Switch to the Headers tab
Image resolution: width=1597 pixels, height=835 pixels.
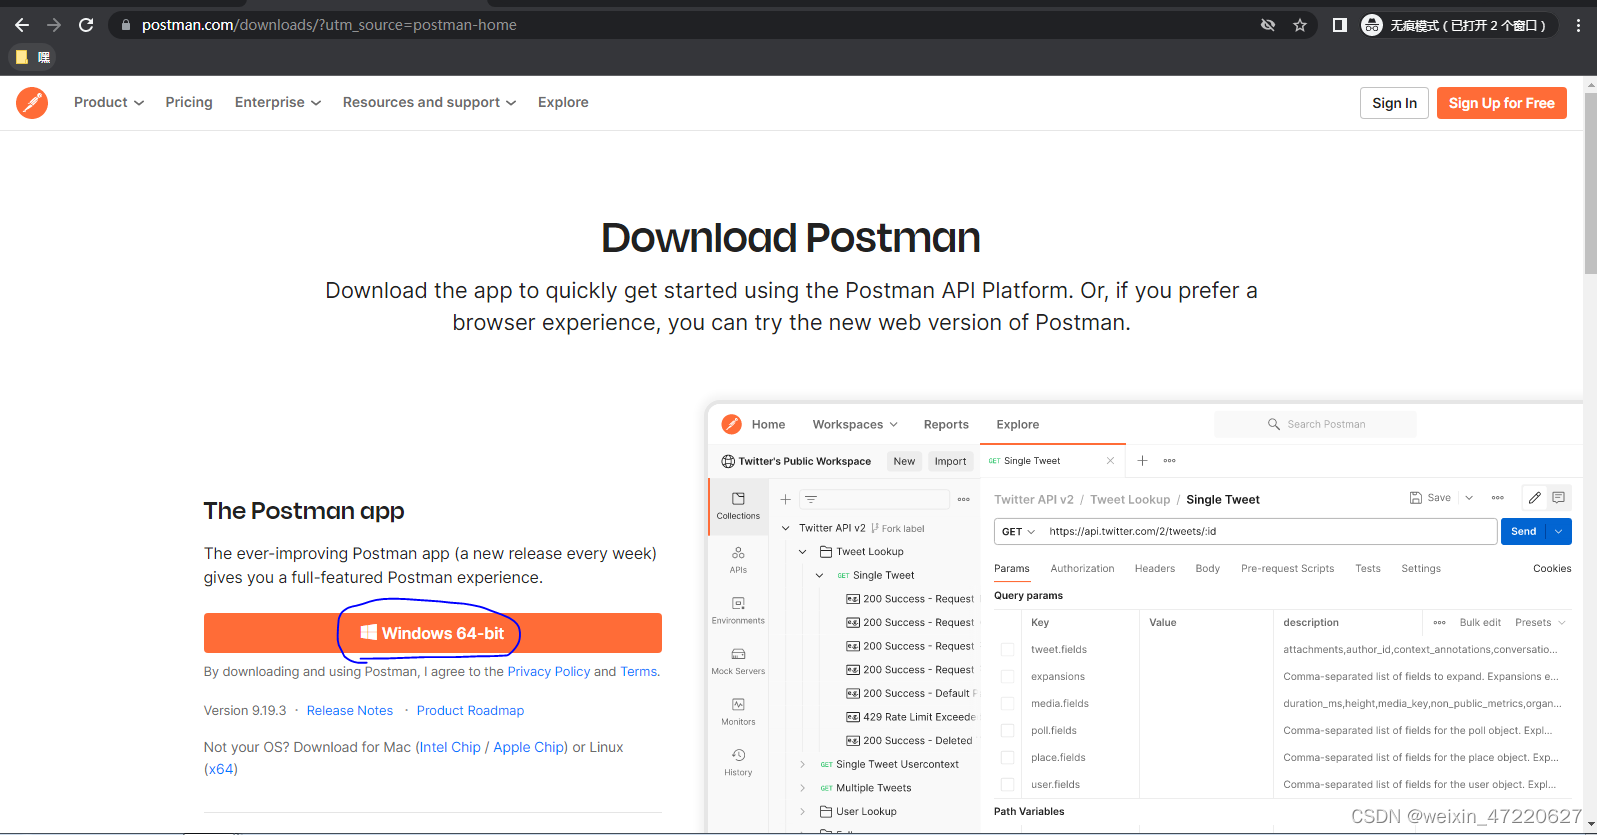[1155, 568]
